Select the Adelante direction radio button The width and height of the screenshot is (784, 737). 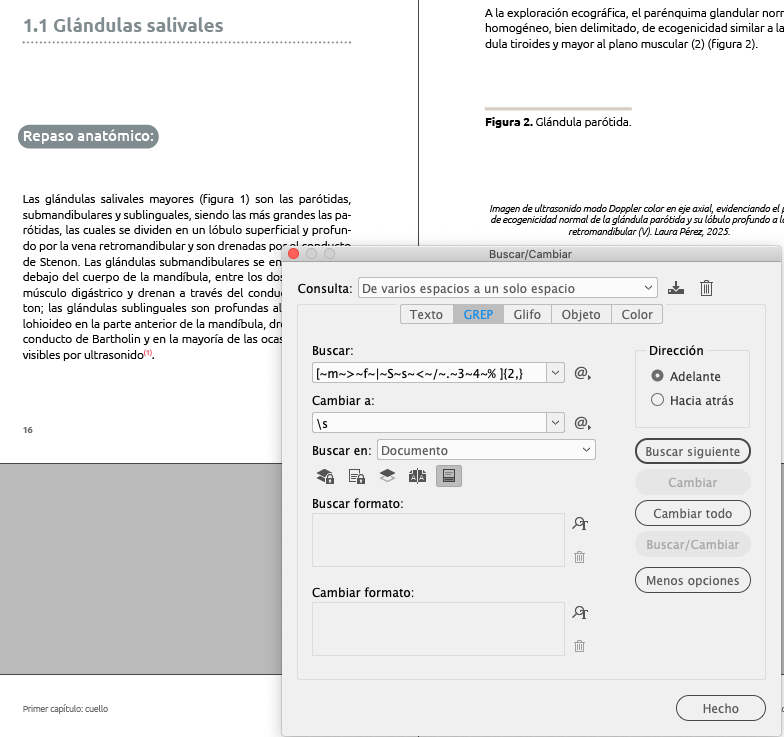point(657,376)
